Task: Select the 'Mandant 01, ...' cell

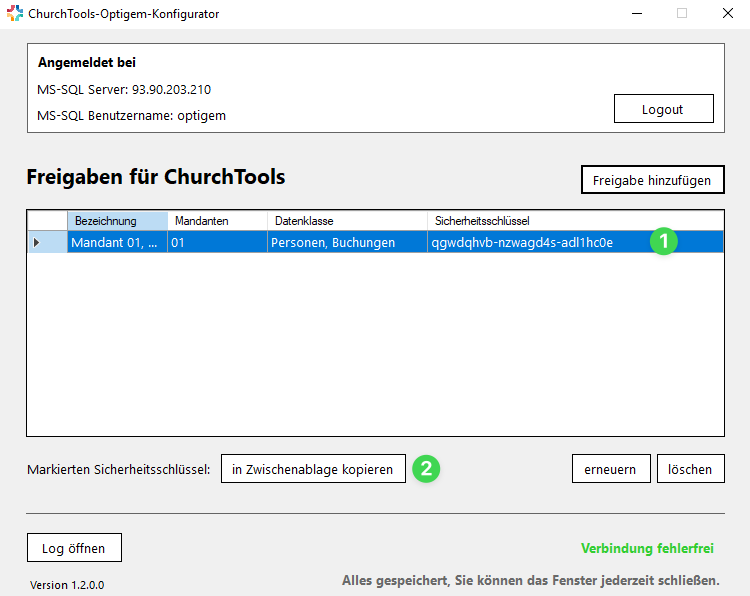Action: [x=117, y=242]
